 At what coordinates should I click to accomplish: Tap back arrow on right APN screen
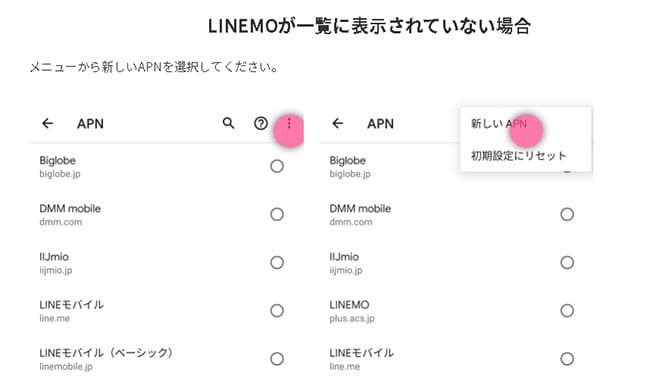point(338,123)
